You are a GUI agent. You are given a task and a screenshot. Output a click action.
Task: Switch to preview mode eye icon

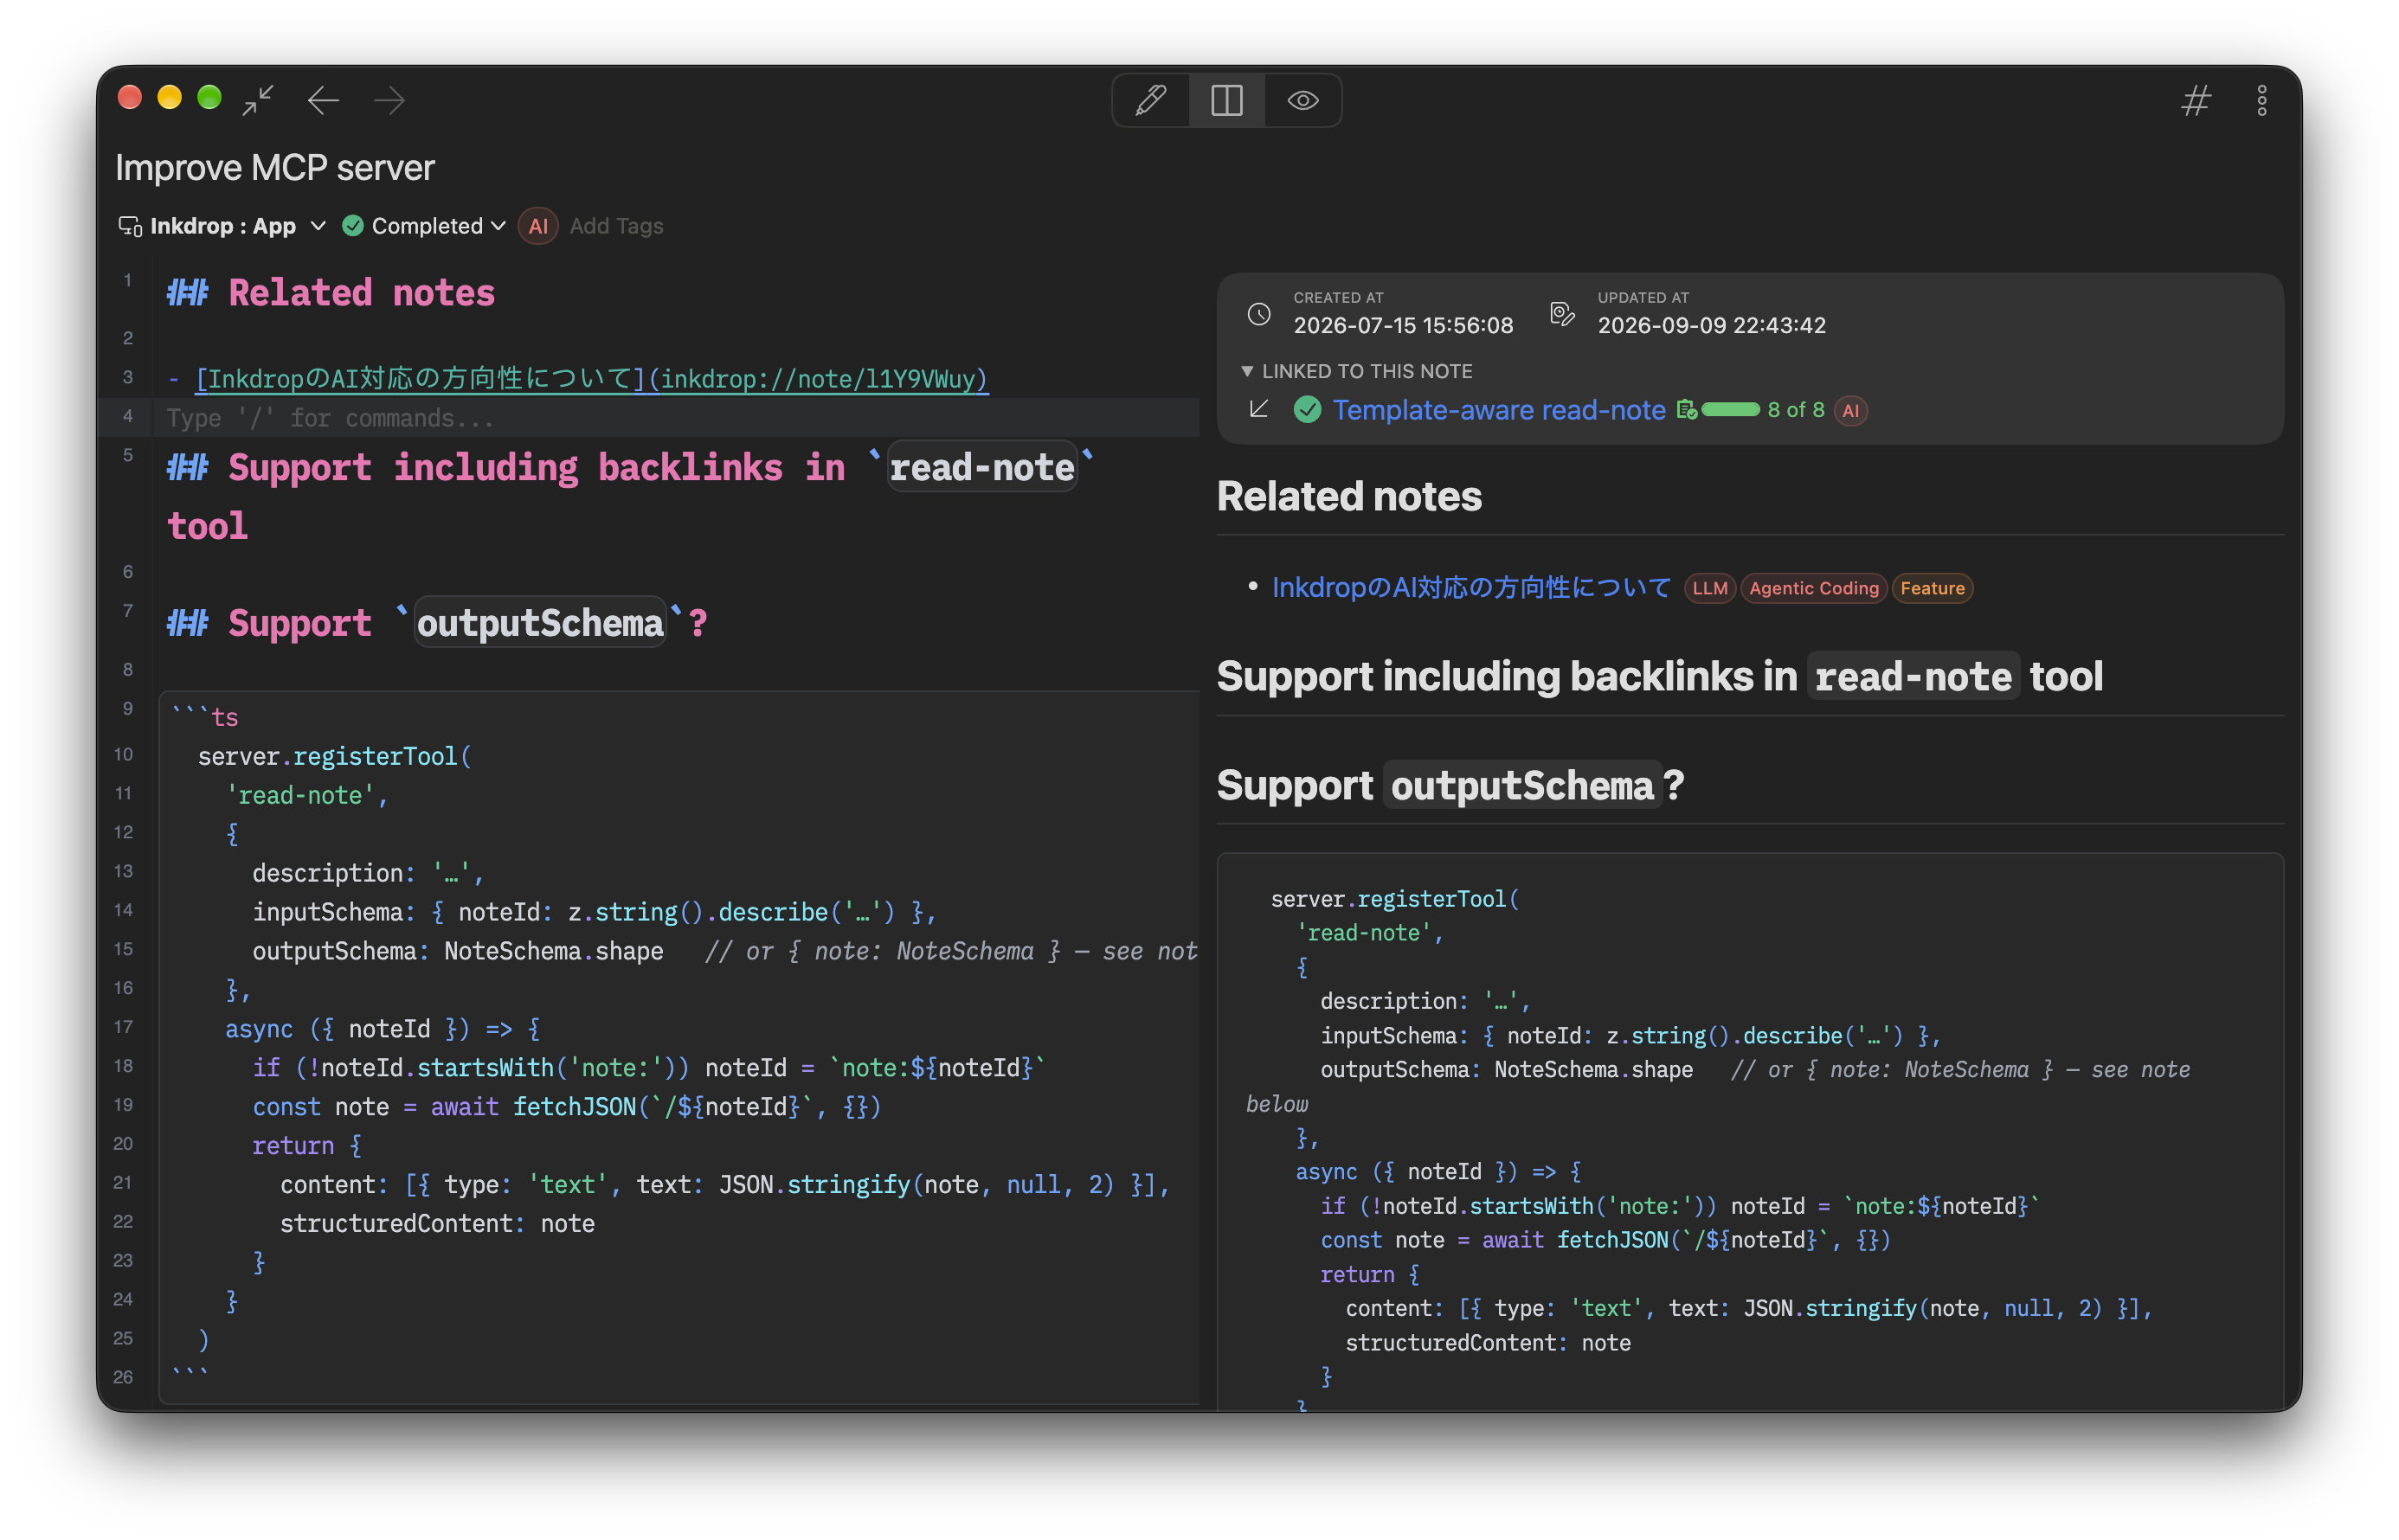pos(1302,100)
